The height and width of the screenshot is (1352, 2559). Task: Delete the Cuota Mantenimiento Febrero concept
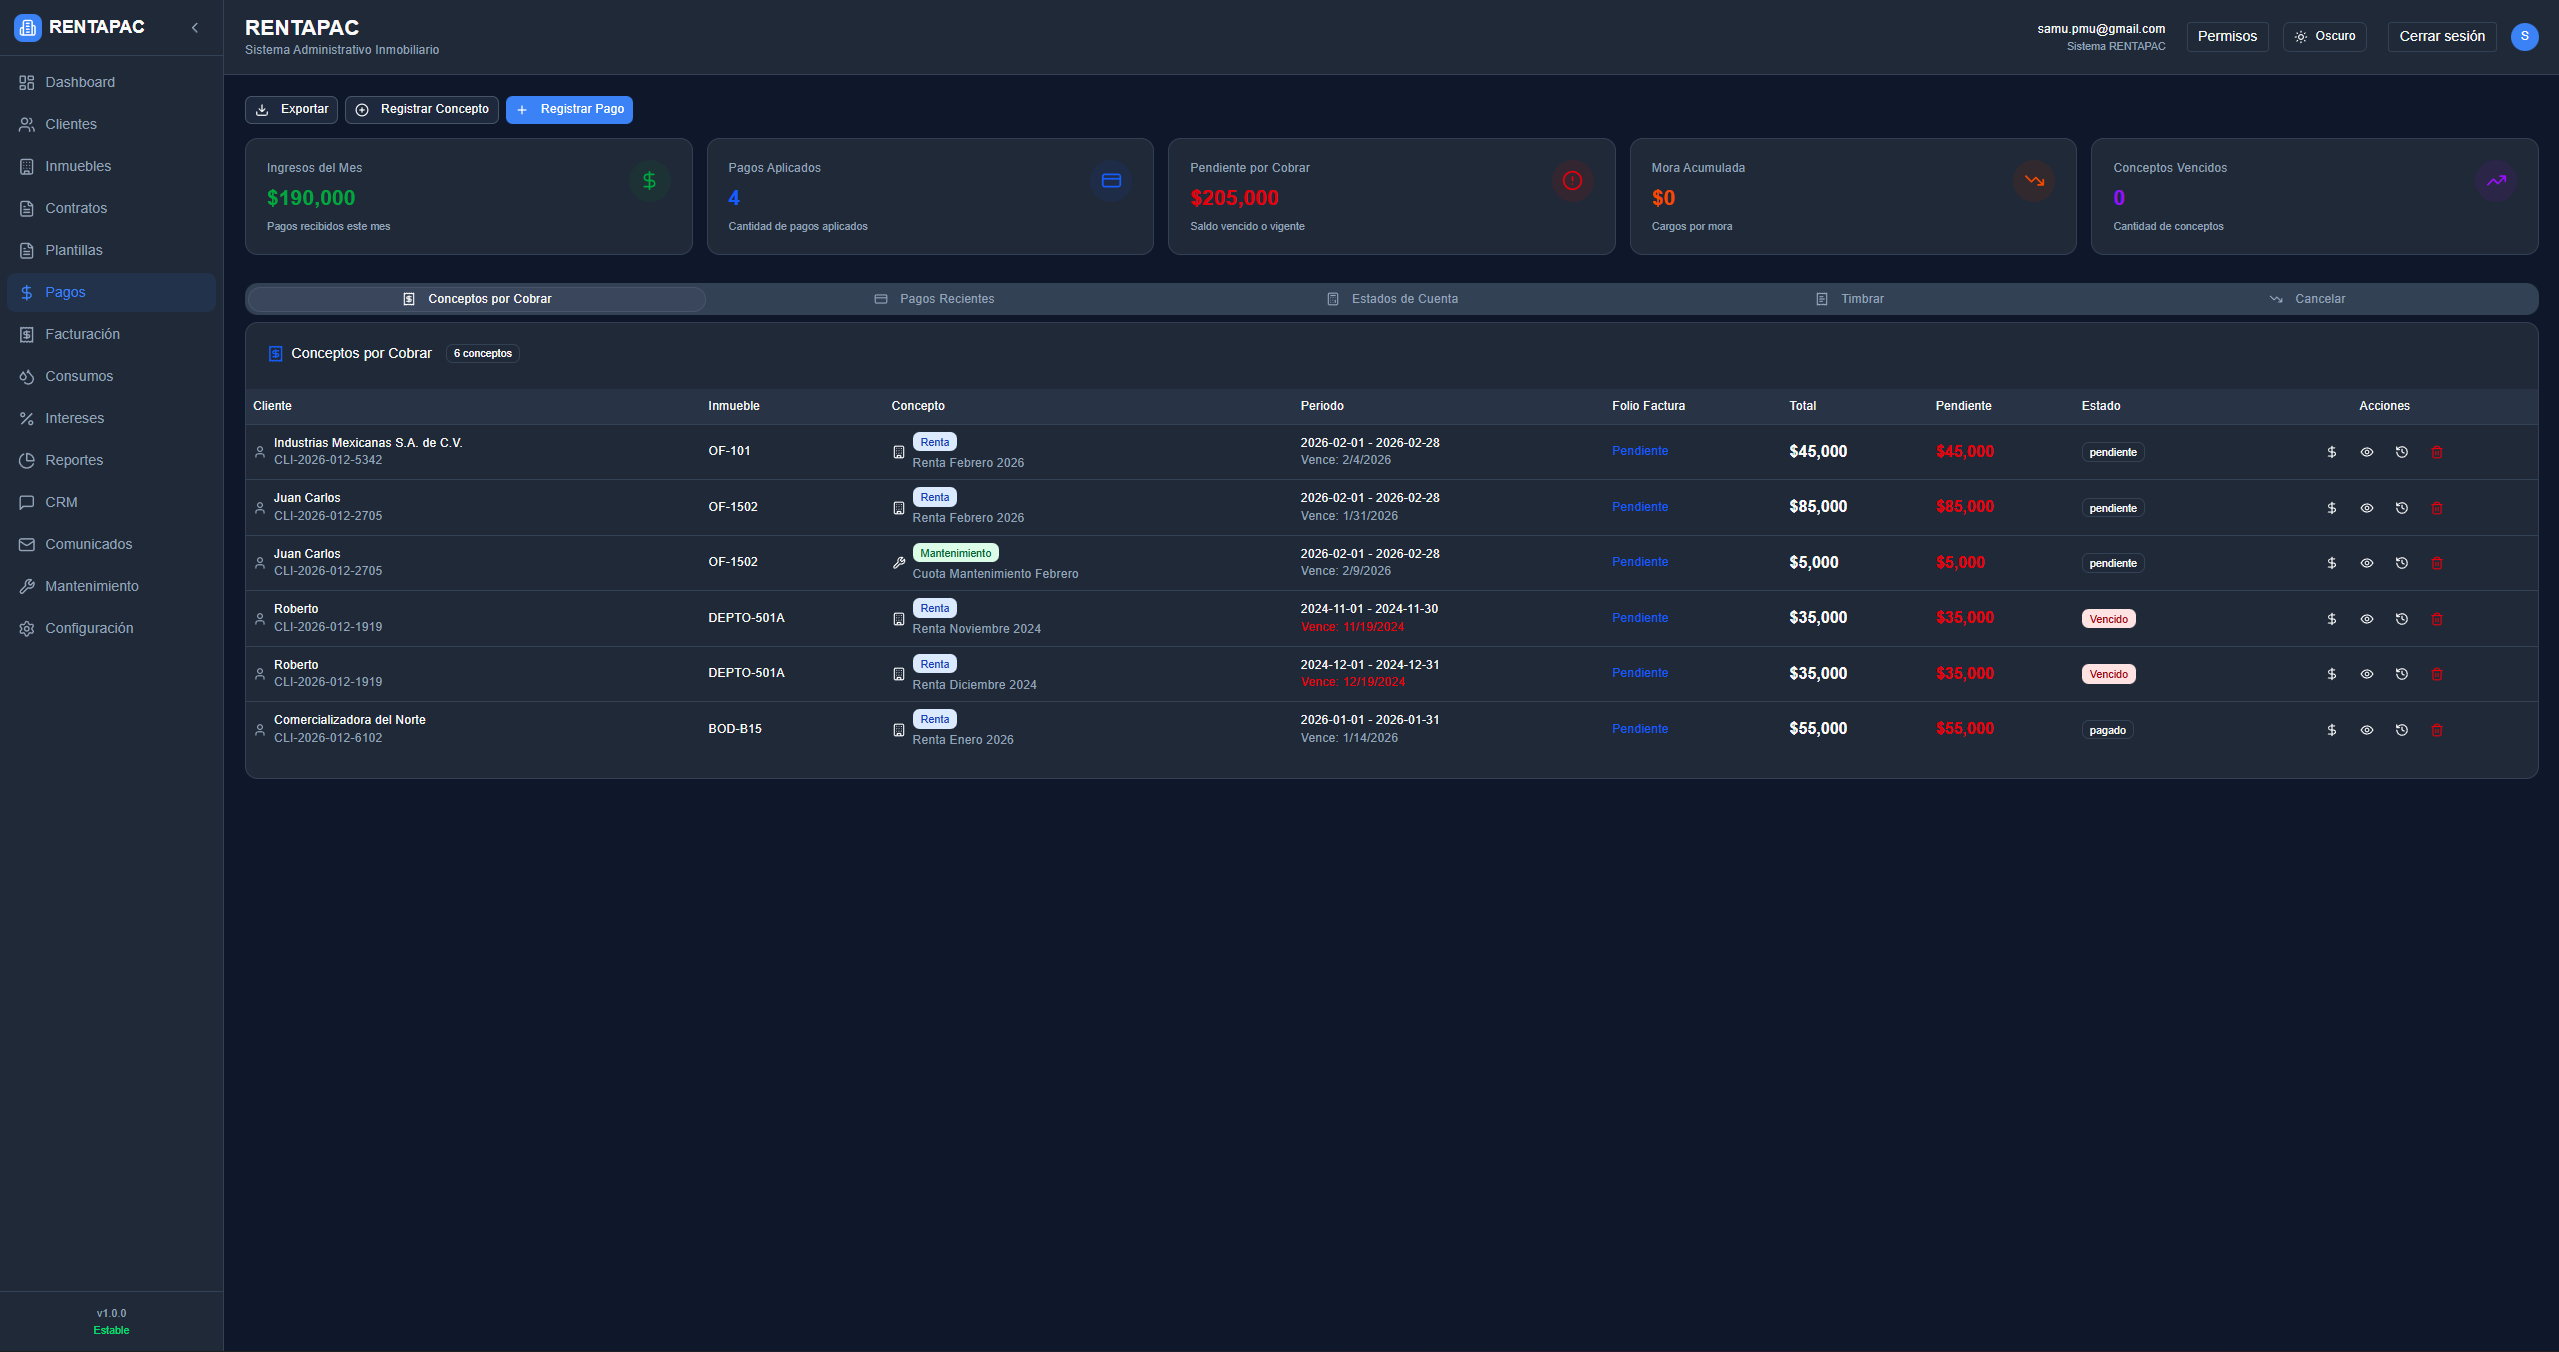pos(2436,563)
